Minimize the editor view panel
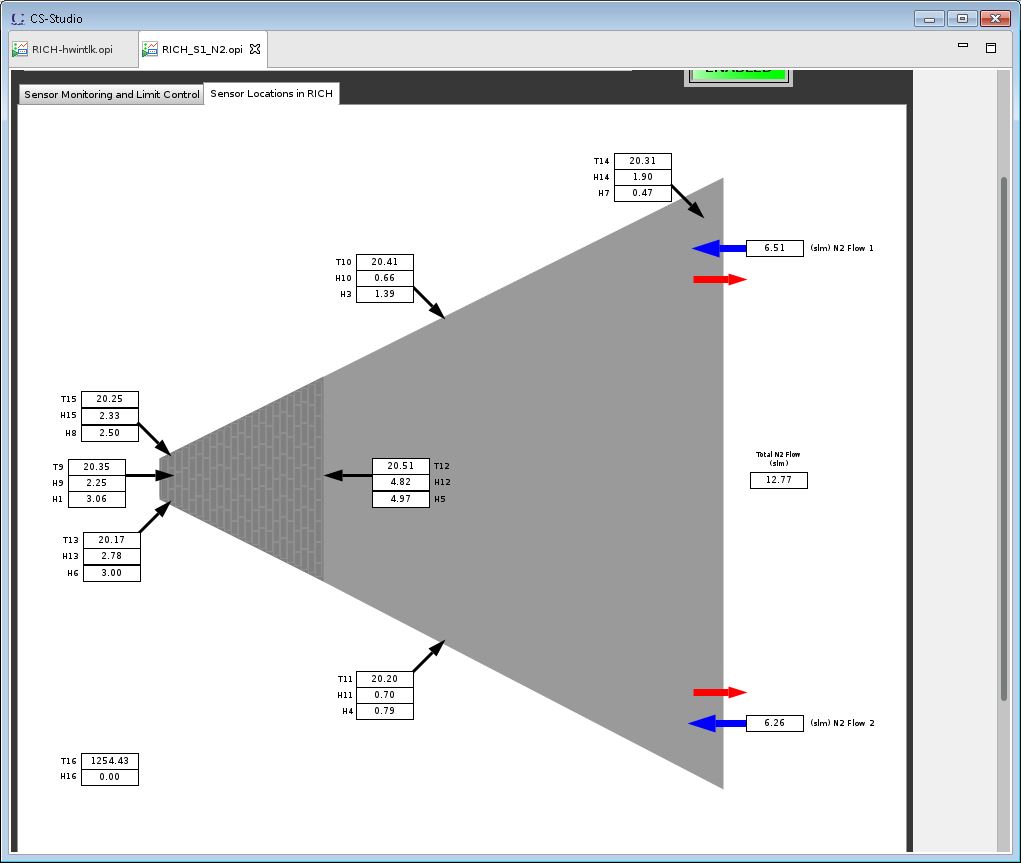The image size is (1021, 863). click(x=963, y=46)
